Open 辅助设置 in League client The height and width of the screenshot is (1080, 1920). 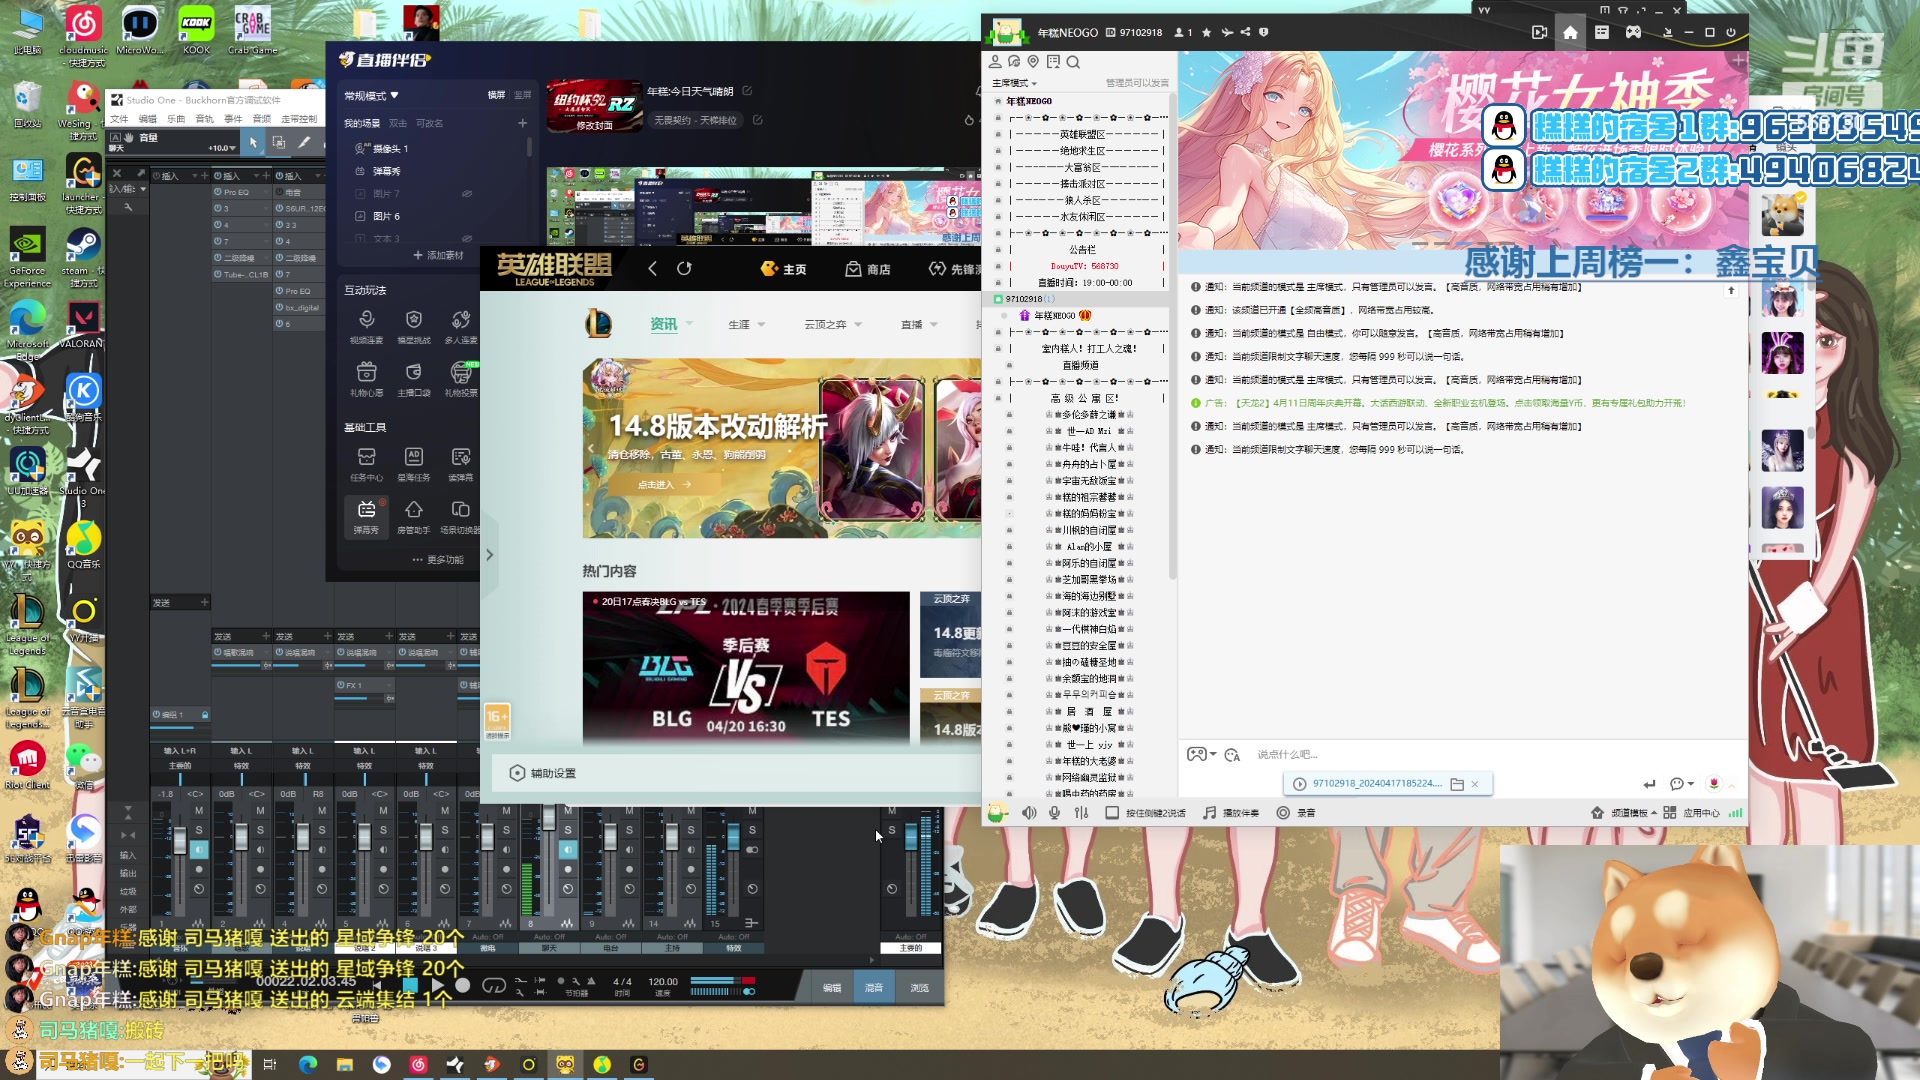point(543,773)
